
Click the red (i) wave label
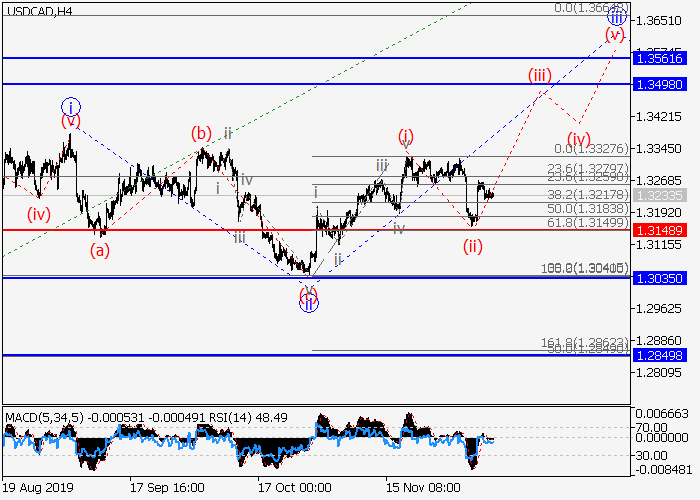(x=406, y=135)
